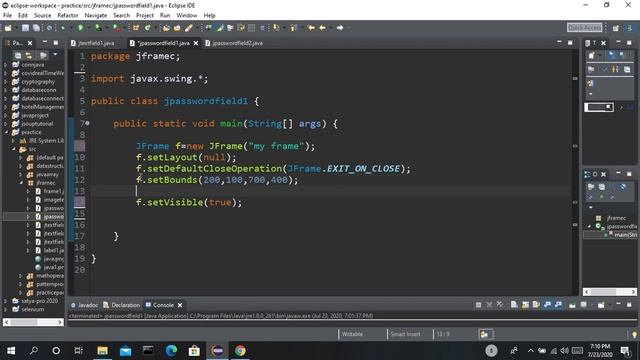This screenshot has height=360, width=640.
Task: Click the Pin Console icon
Action: pos(572,305)
